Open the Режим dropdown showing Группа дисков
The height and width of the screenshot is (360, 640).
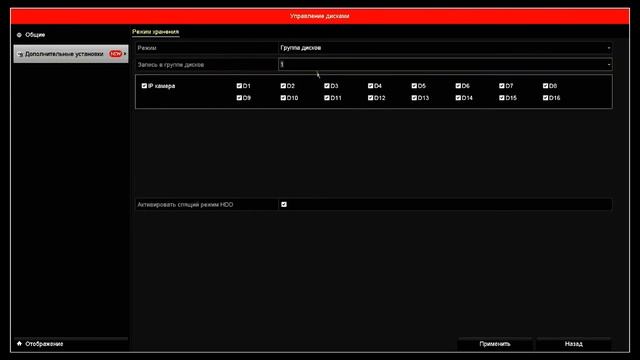pos(445,48)
